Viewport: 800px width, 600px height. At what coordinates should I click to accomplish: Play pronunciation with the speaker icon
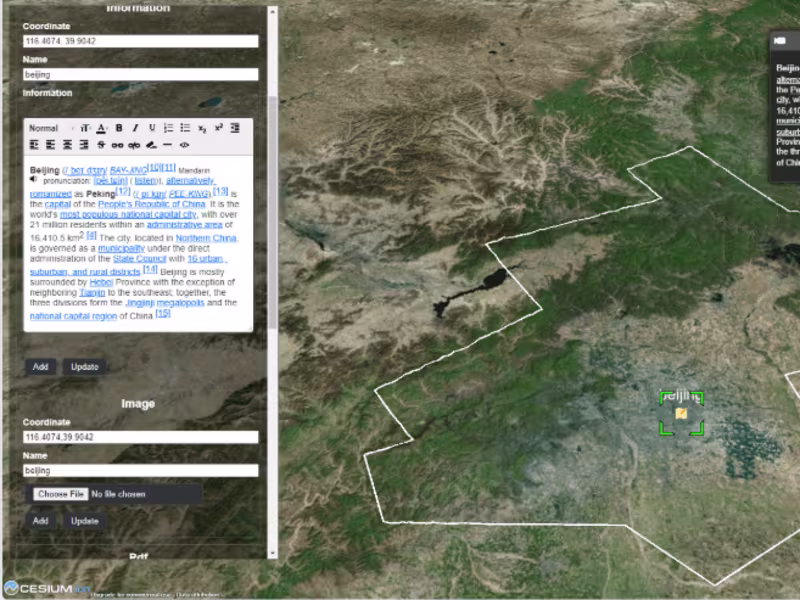(34, 179)
